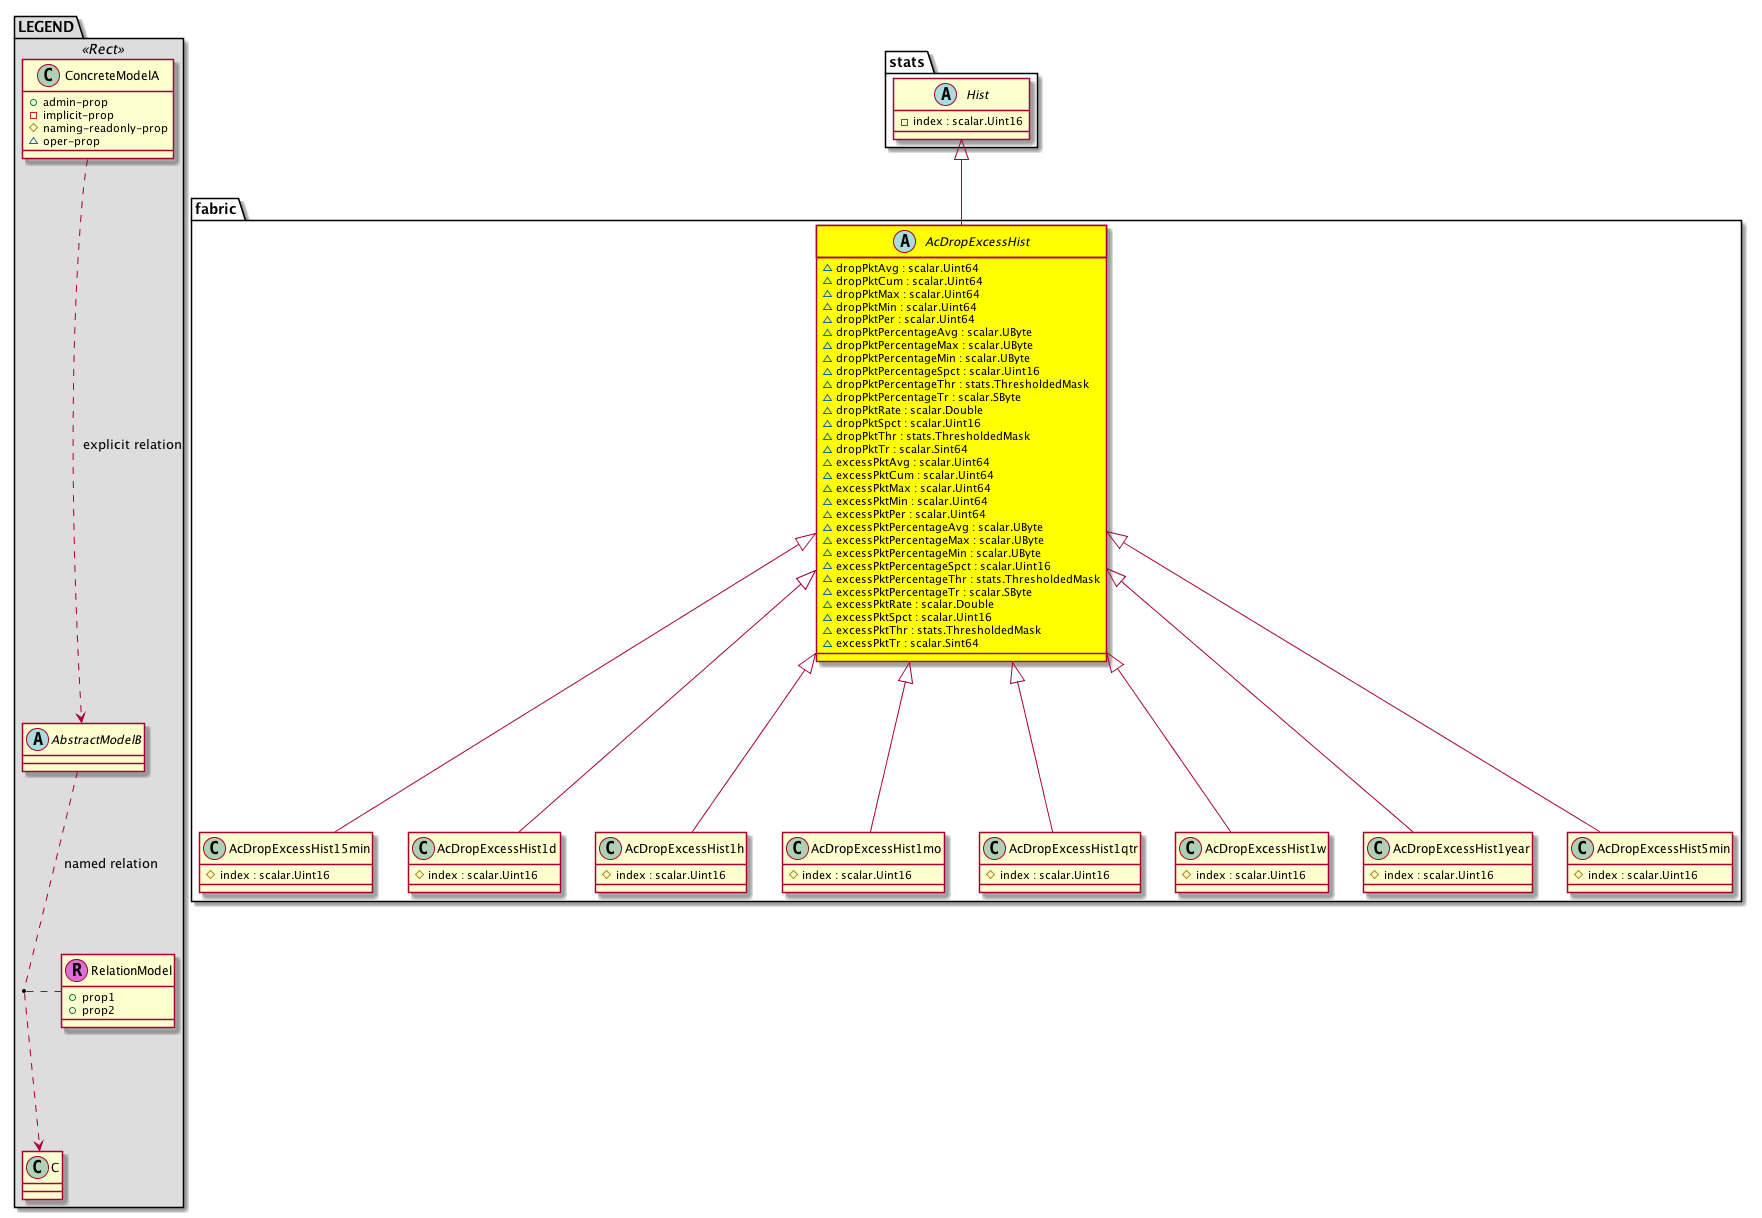Click the AcDropExcessHist1qtr class name
Image resolution: width=1762 pixels, height=1218 pixels.
(x=1072, y=849)
